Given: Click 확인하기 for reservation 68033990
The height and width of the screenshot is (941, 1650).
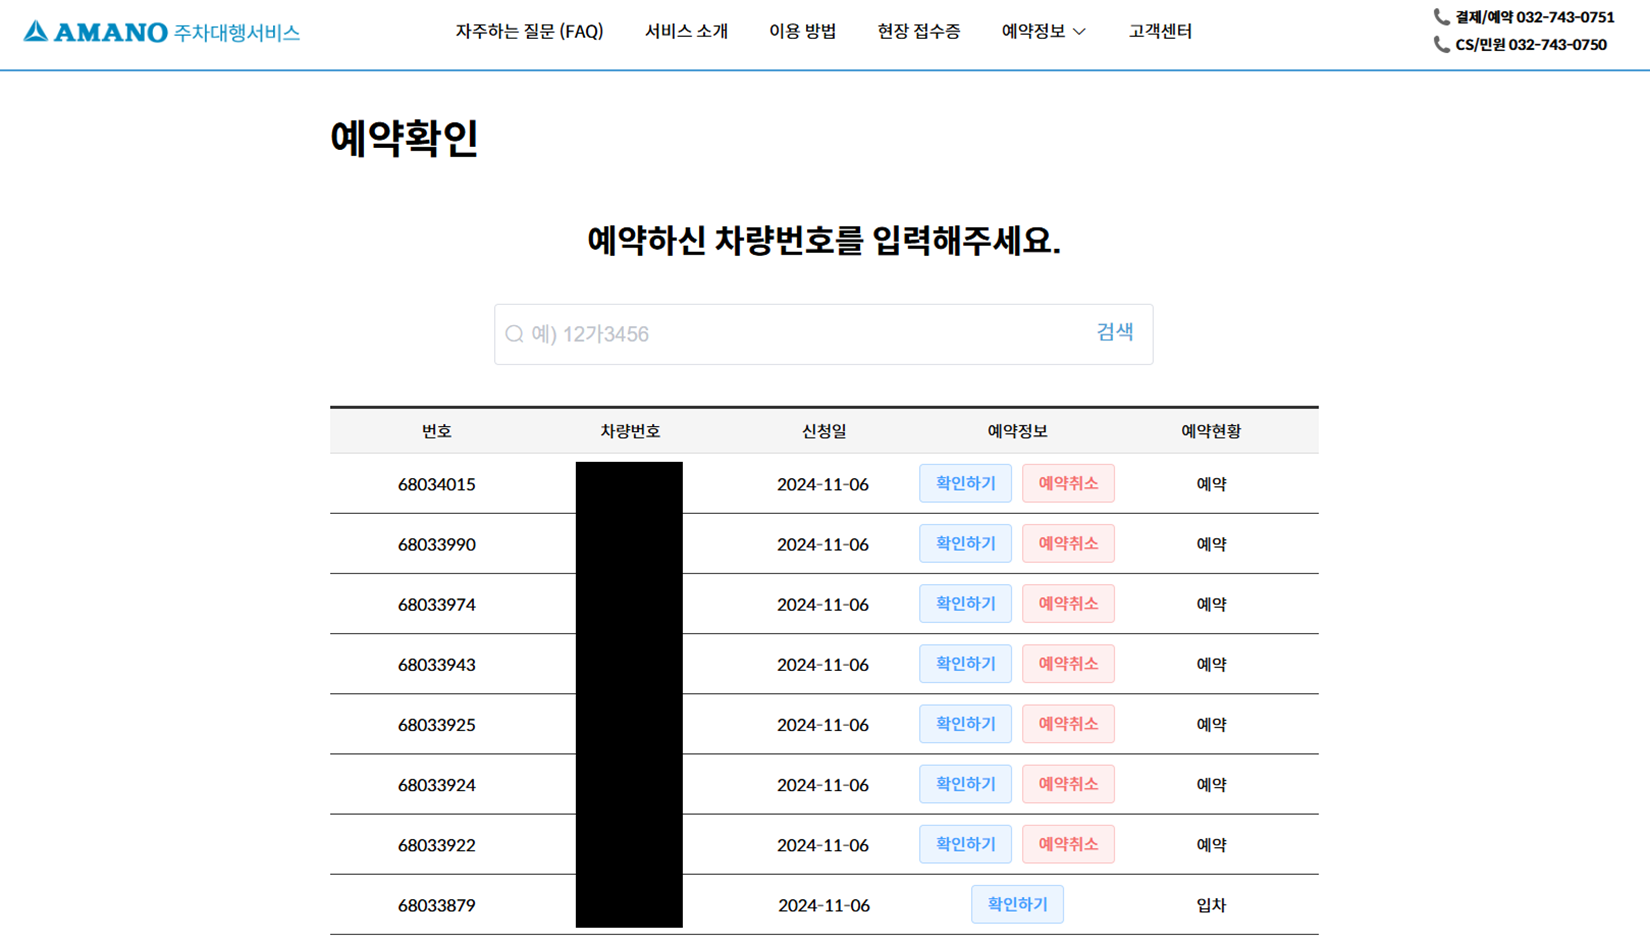Looking at the screenshot, I should click(x=965, y=544).
